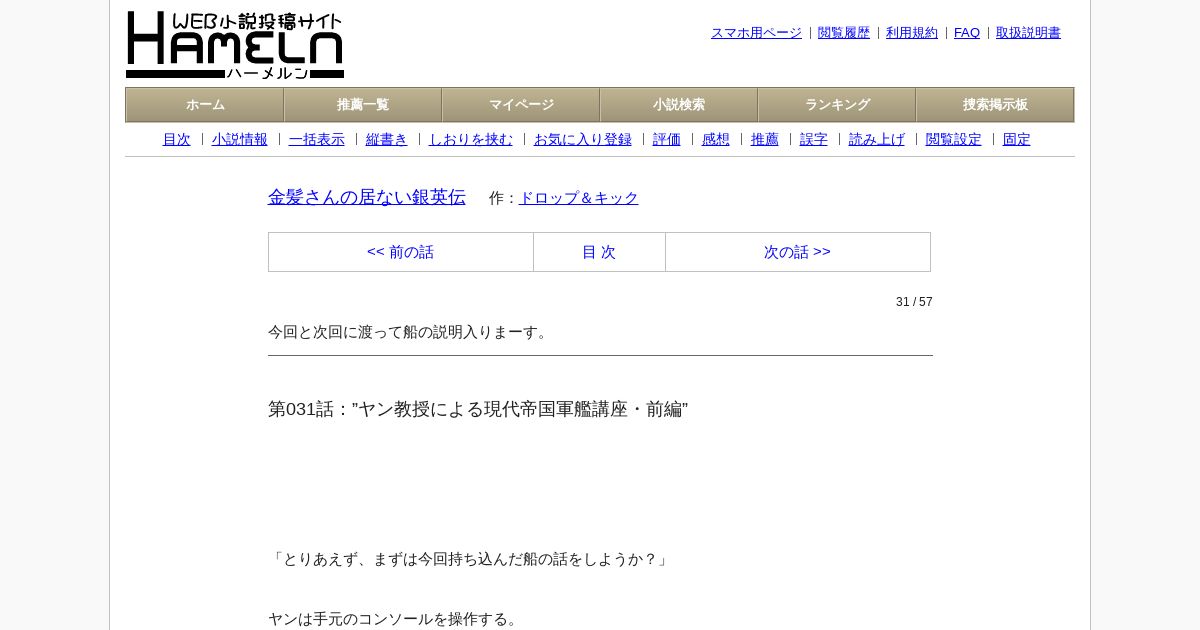
Task: Go to the previous chapter (<< 前の話)
Action: click(401, 252)
